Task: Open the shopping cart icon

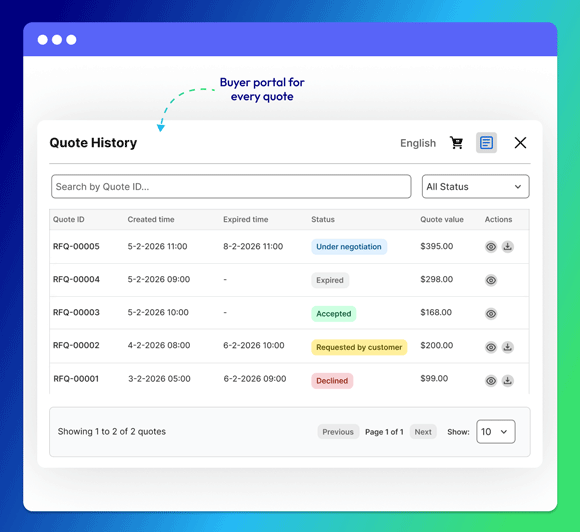Action: point(456,143)
